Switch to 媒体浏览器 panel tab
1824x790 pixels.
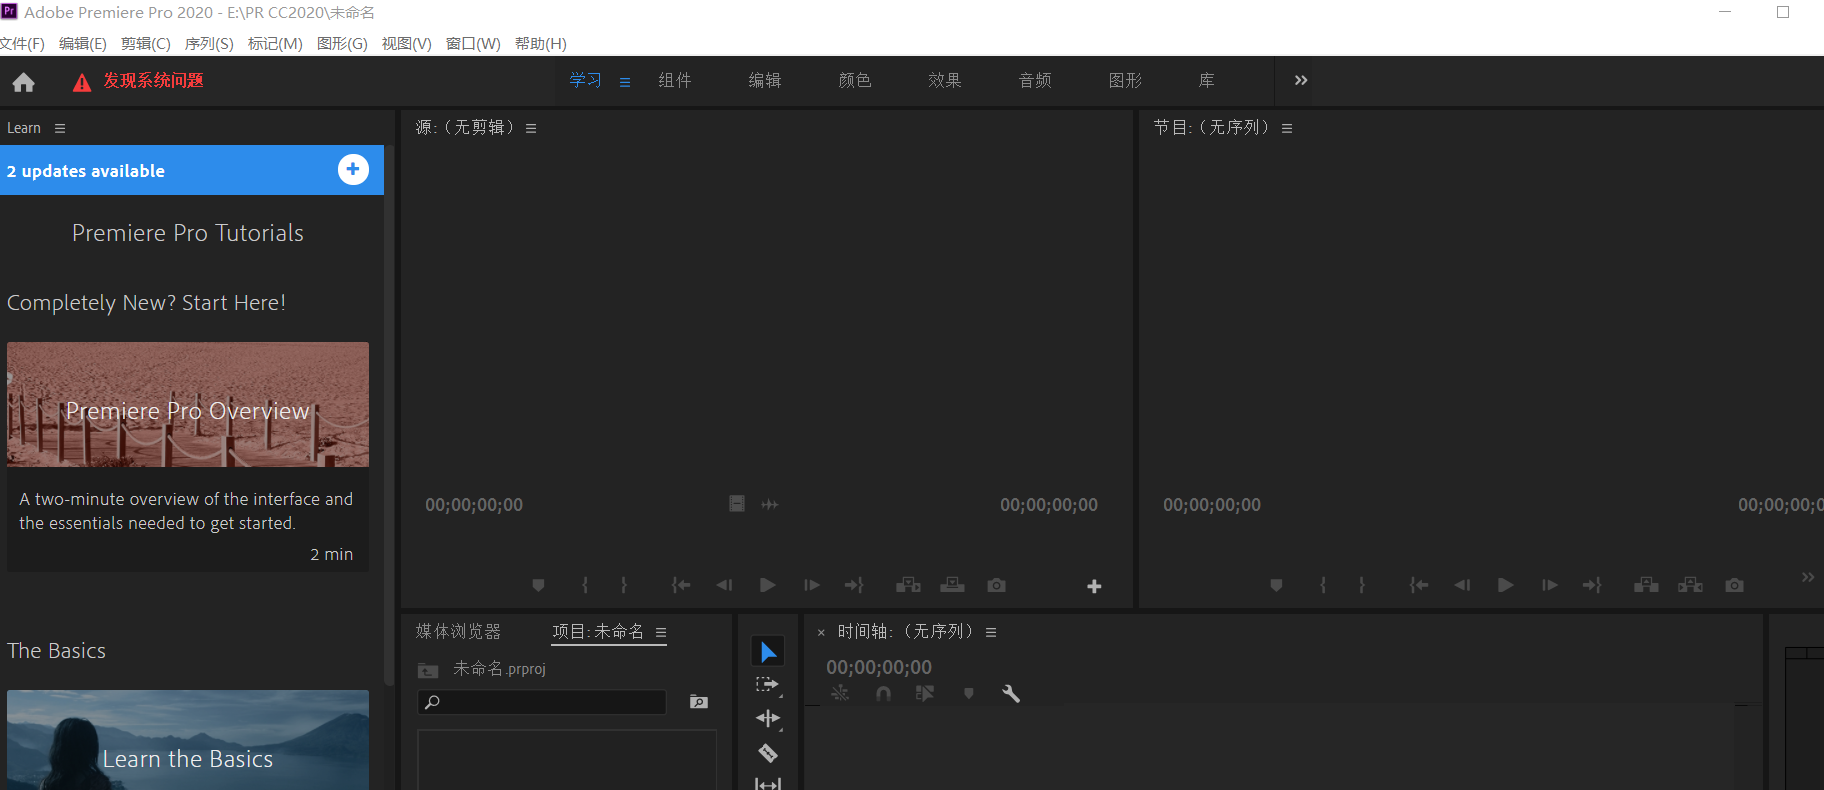tap(458, 631)
